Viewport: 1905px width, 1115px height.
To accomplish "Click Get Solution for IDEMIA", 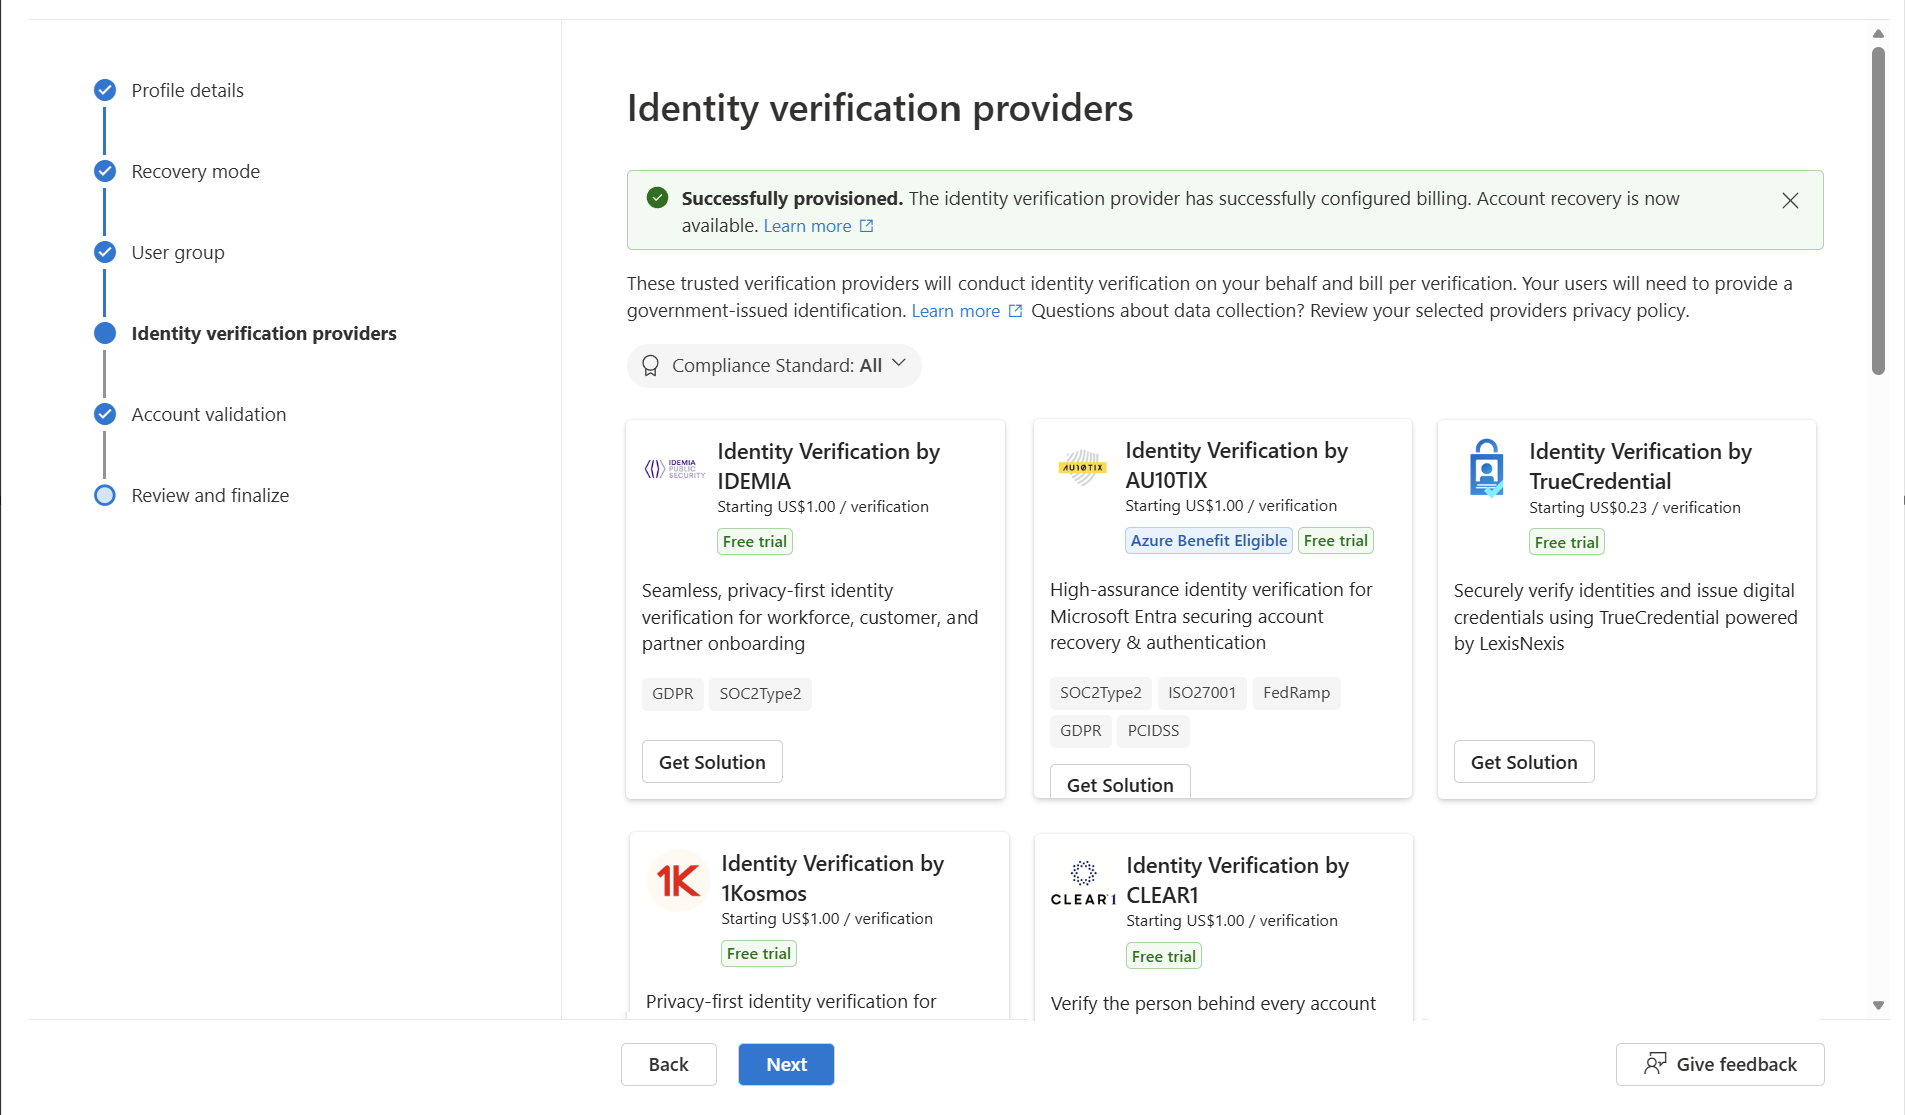I will [712, 762].
